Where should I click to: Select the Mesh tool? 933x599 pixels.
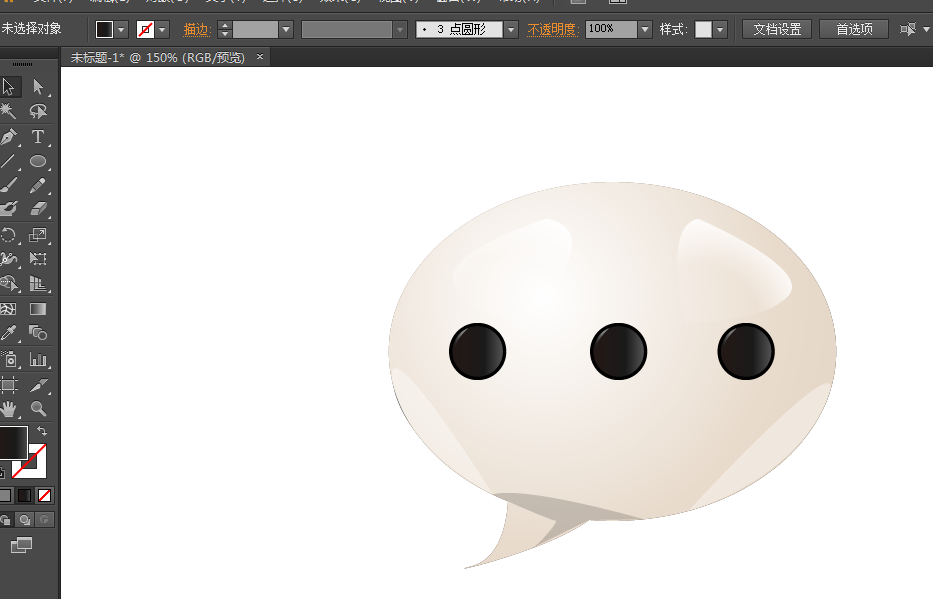(x=8, y=309)
